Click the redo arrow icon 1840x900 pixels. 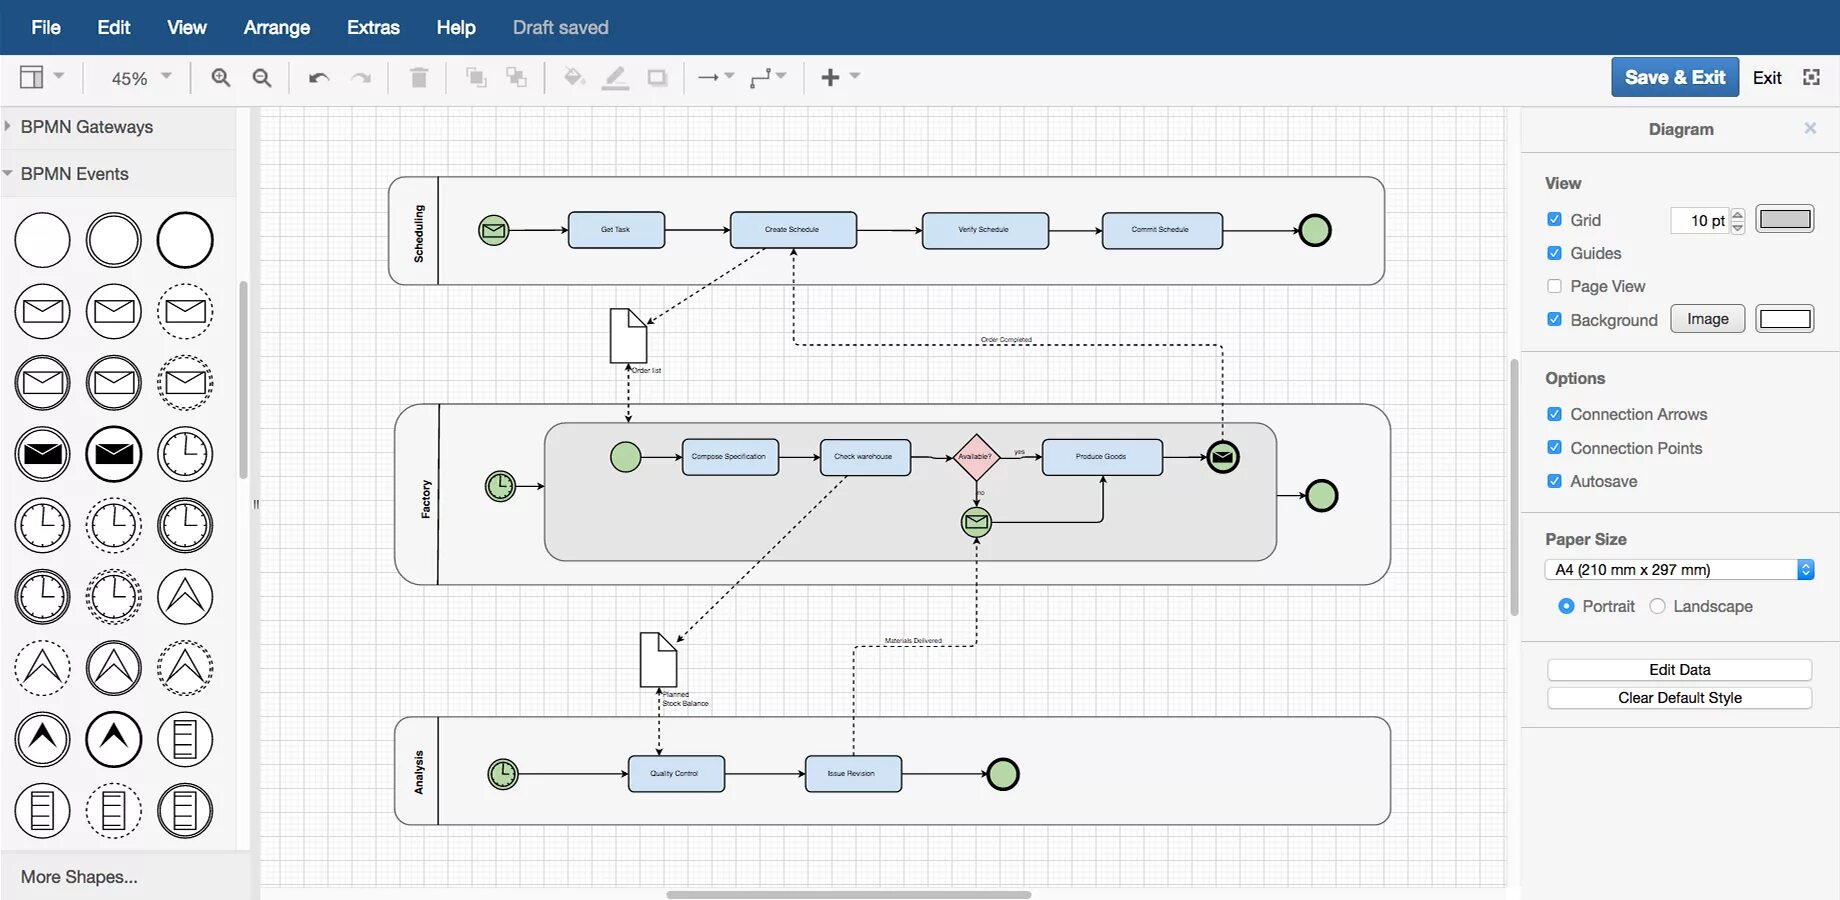(x=361, y=78)
